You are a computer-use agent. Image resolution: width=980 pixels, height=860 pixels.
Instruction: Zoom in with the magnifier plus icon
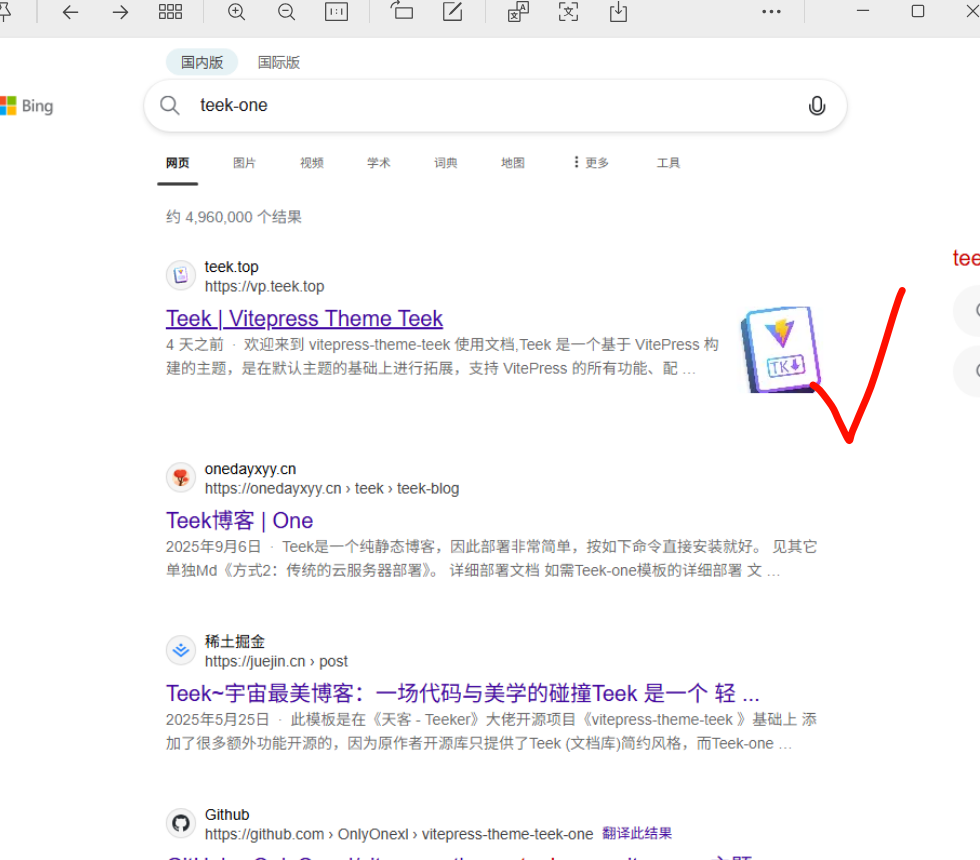click(236, 12)
